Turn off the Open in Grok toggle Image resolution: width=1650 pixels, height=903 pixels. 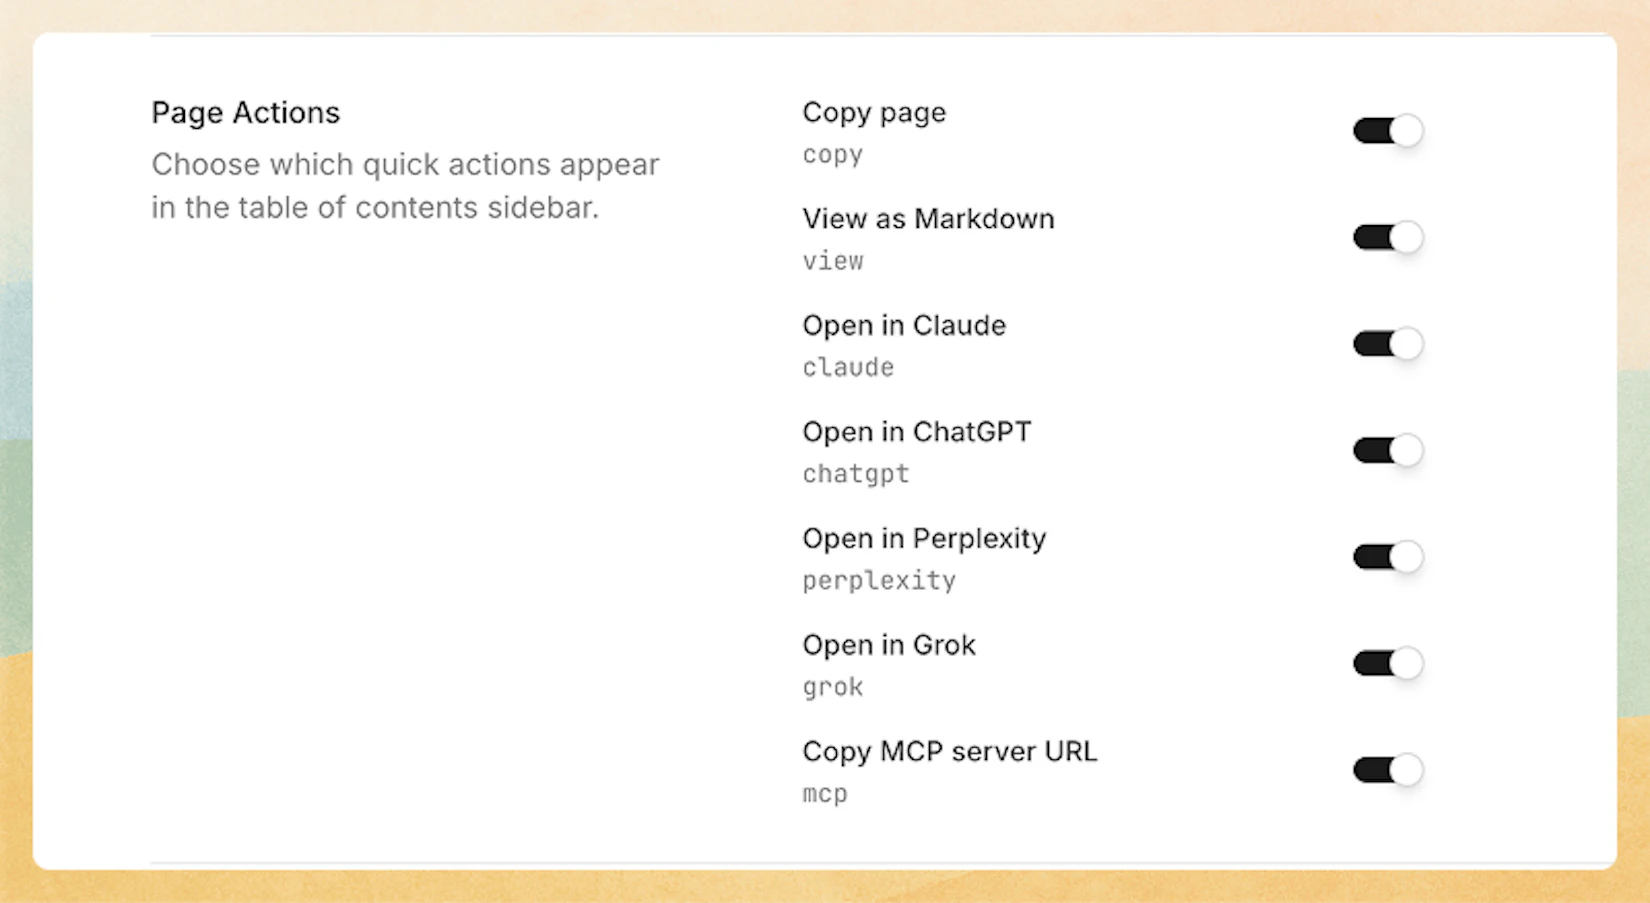point(1387,664)
